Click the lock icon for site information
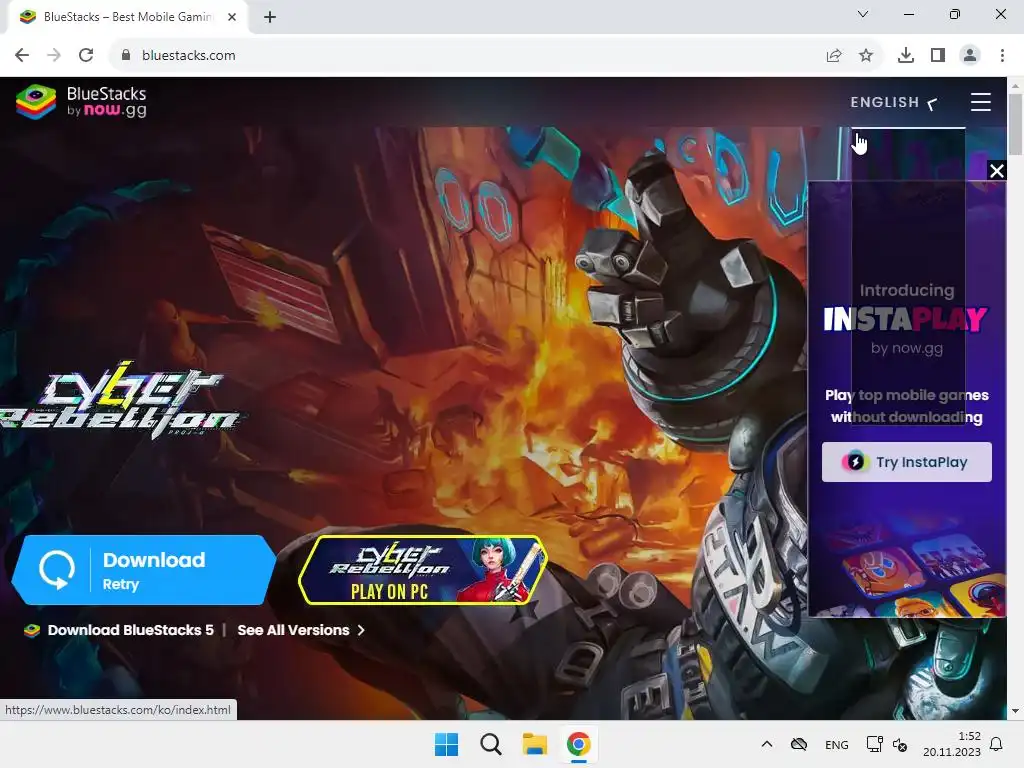1024x768 pixels. [x=126, y=56]
